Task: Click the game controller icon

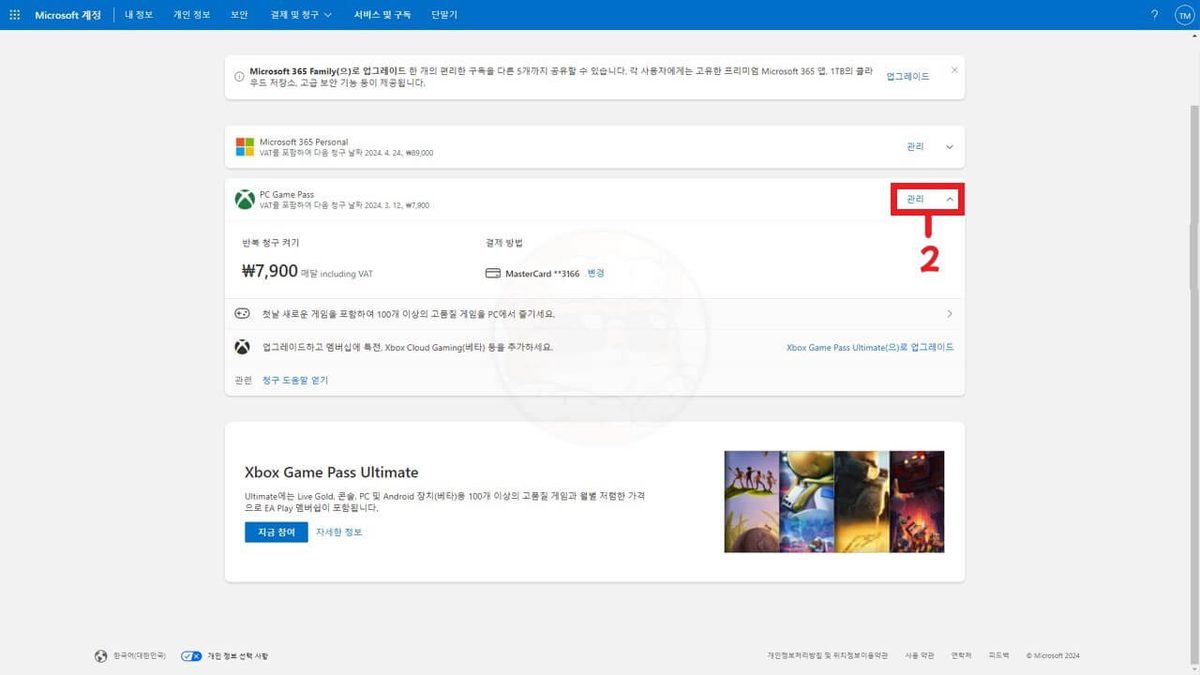Action: click(243, 313)
